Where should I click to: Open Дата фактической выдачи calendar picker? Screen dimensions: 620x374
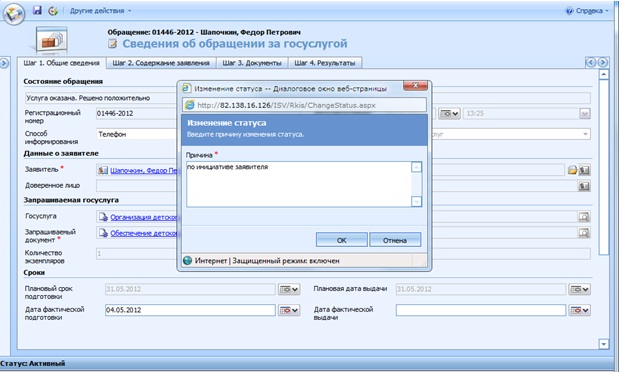pos(580,310)
